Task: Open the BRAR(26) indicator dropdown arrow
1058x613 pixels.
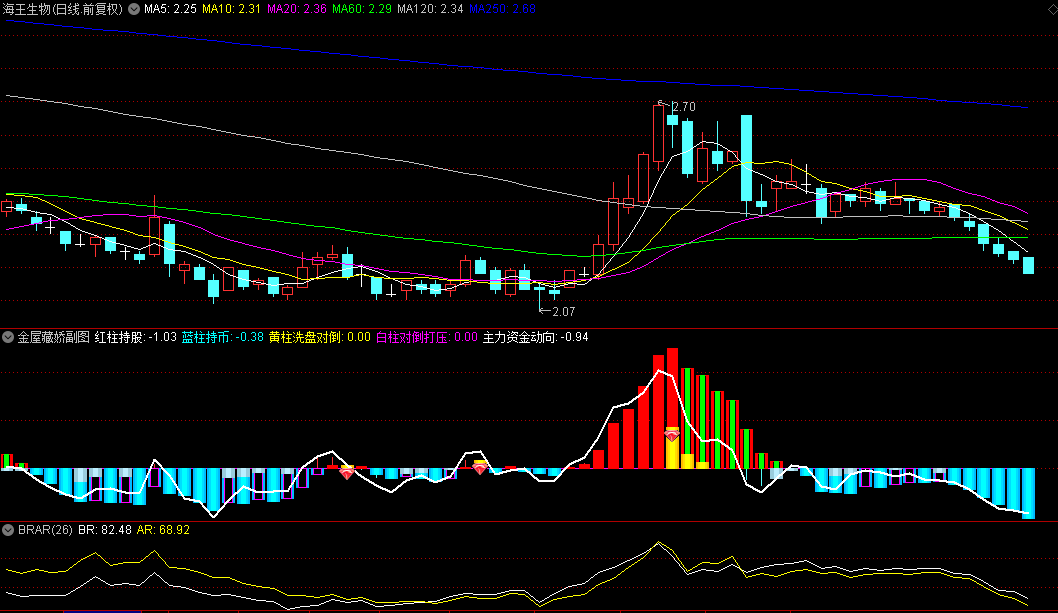Action: pos(8,530)
